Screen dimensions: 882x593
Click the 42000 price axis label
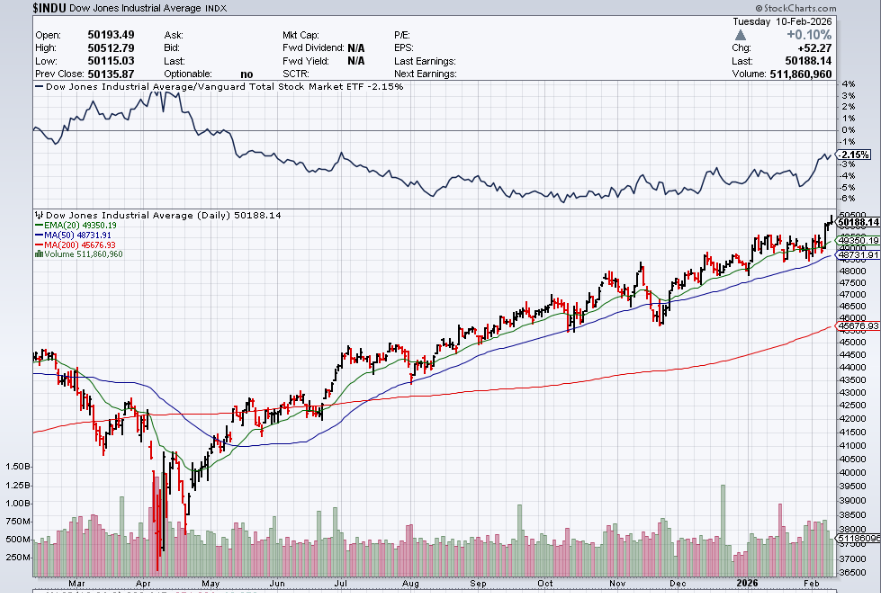[x=854, y=419]
